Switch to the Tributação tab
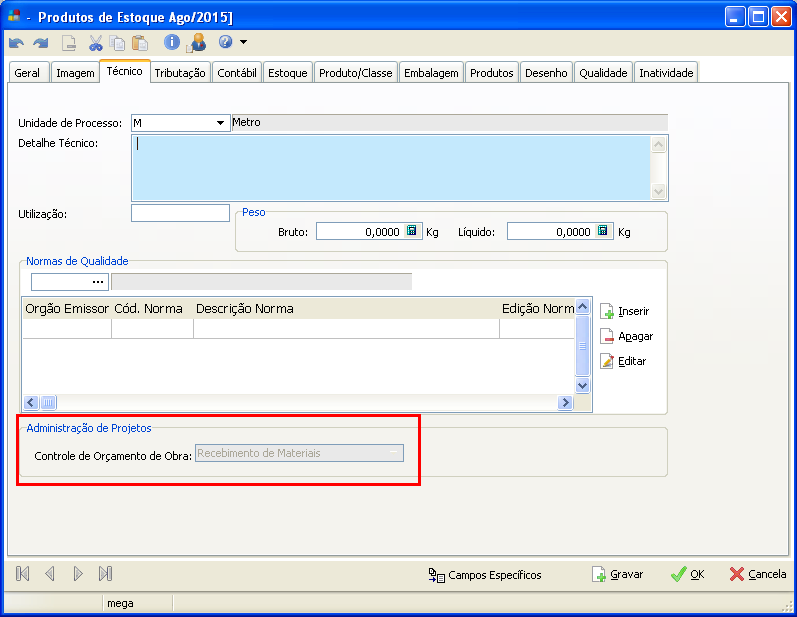The height and width of the screenshot is (617, 797). click(x=180, y=73)
